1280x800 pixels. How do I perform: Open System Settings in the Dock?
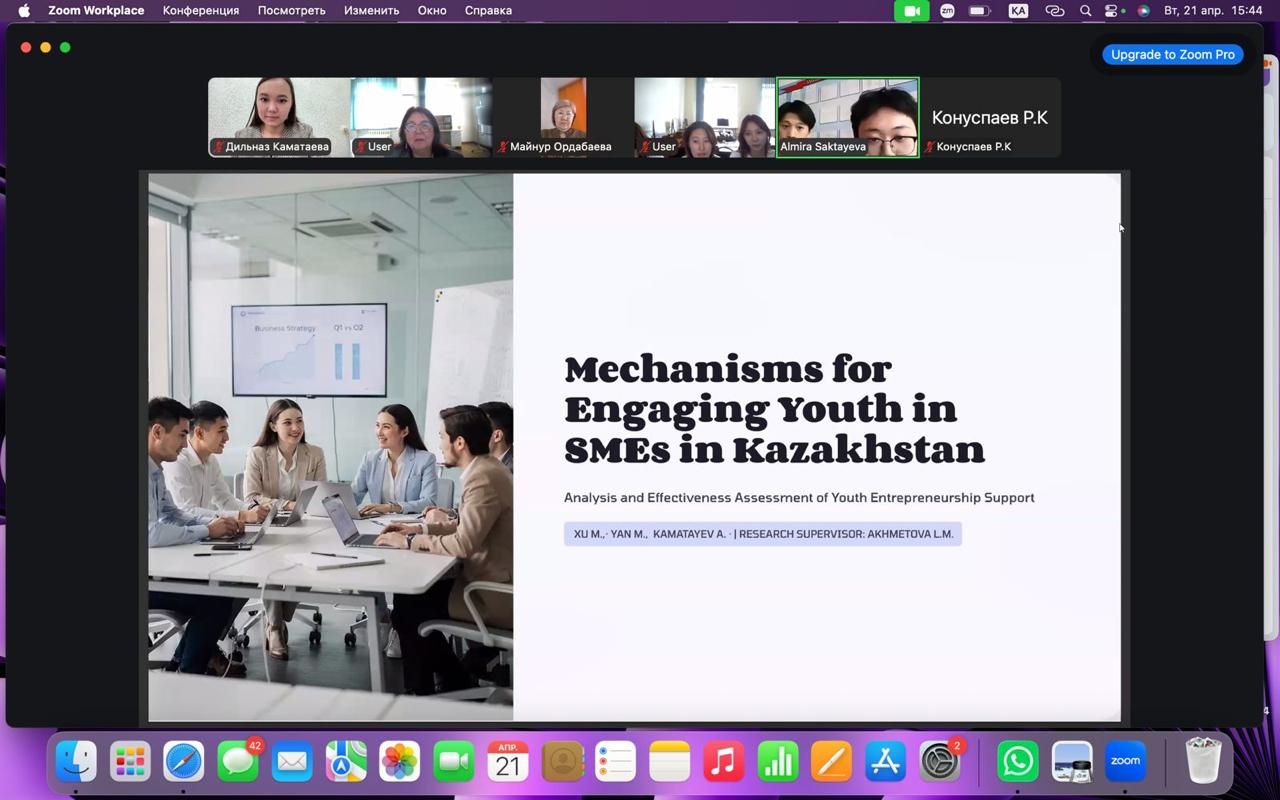939,762
